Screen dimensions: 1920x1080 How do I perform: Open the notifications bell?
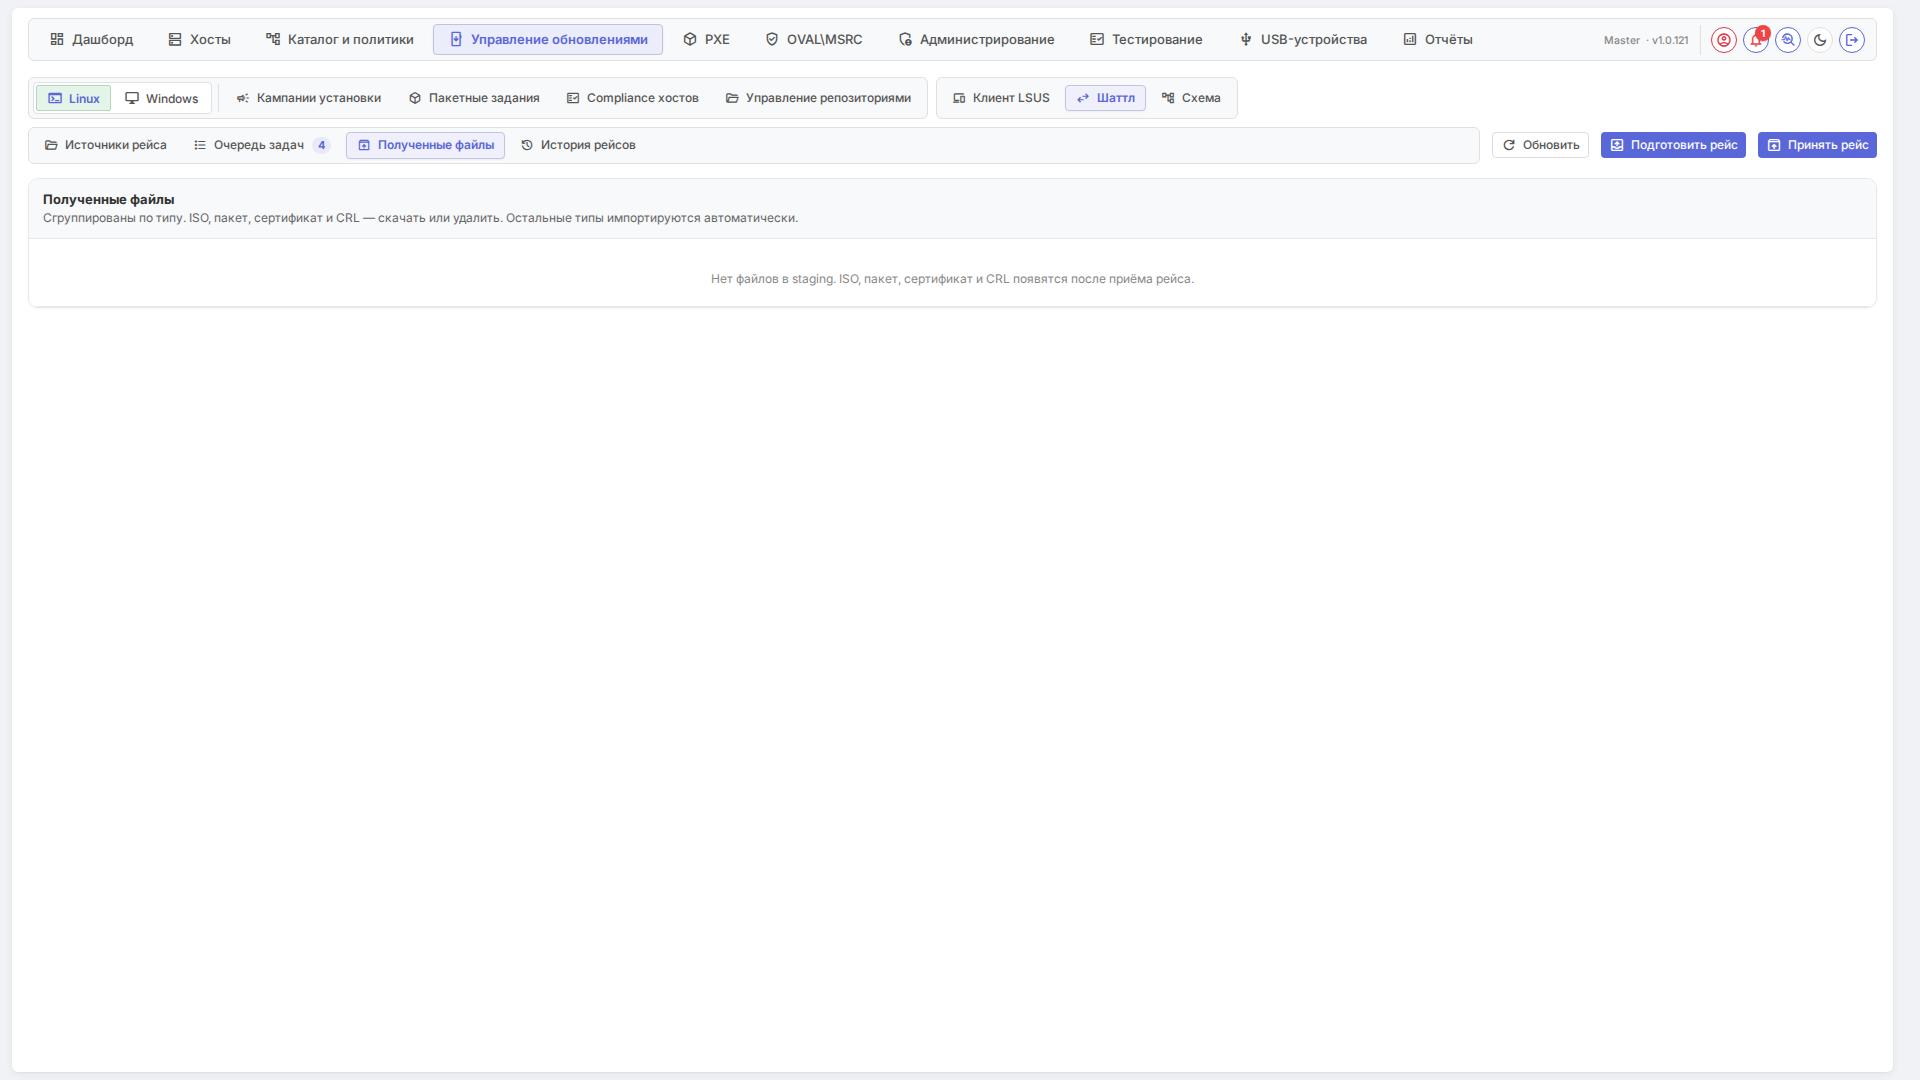click(x=1756, y=40)
